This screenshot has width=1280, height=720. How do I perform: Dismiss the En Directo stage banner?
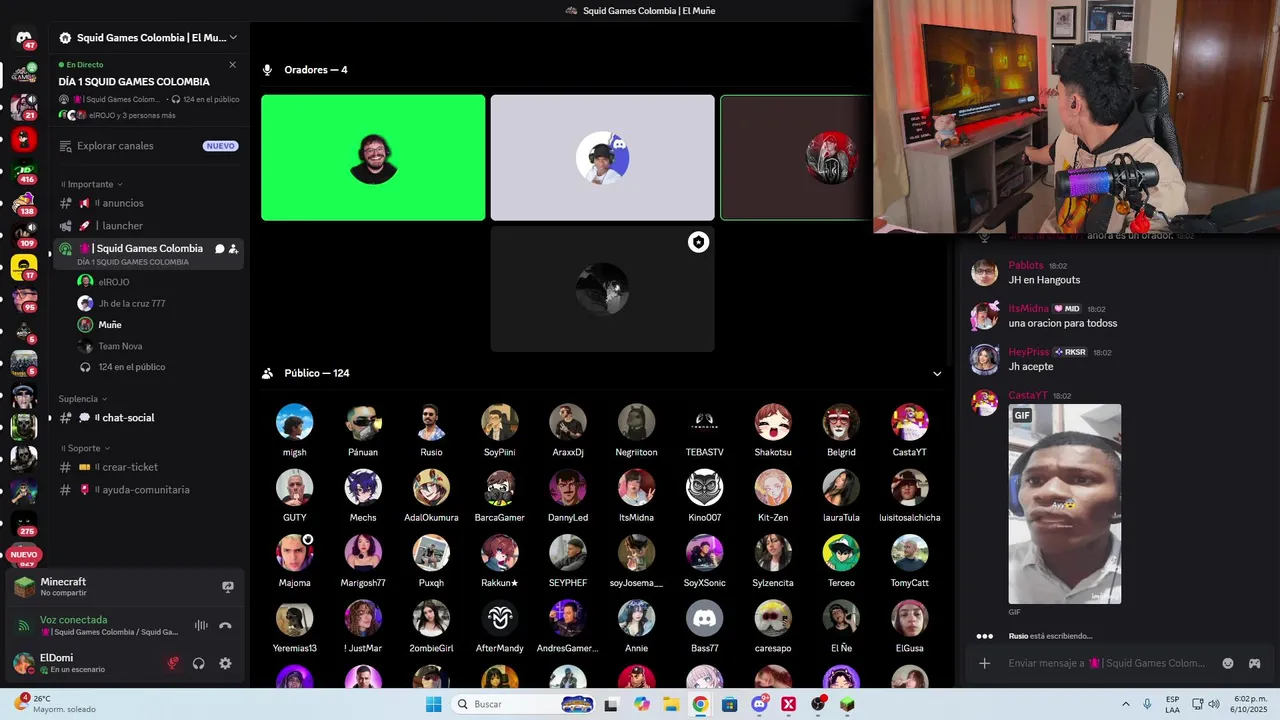233,65
